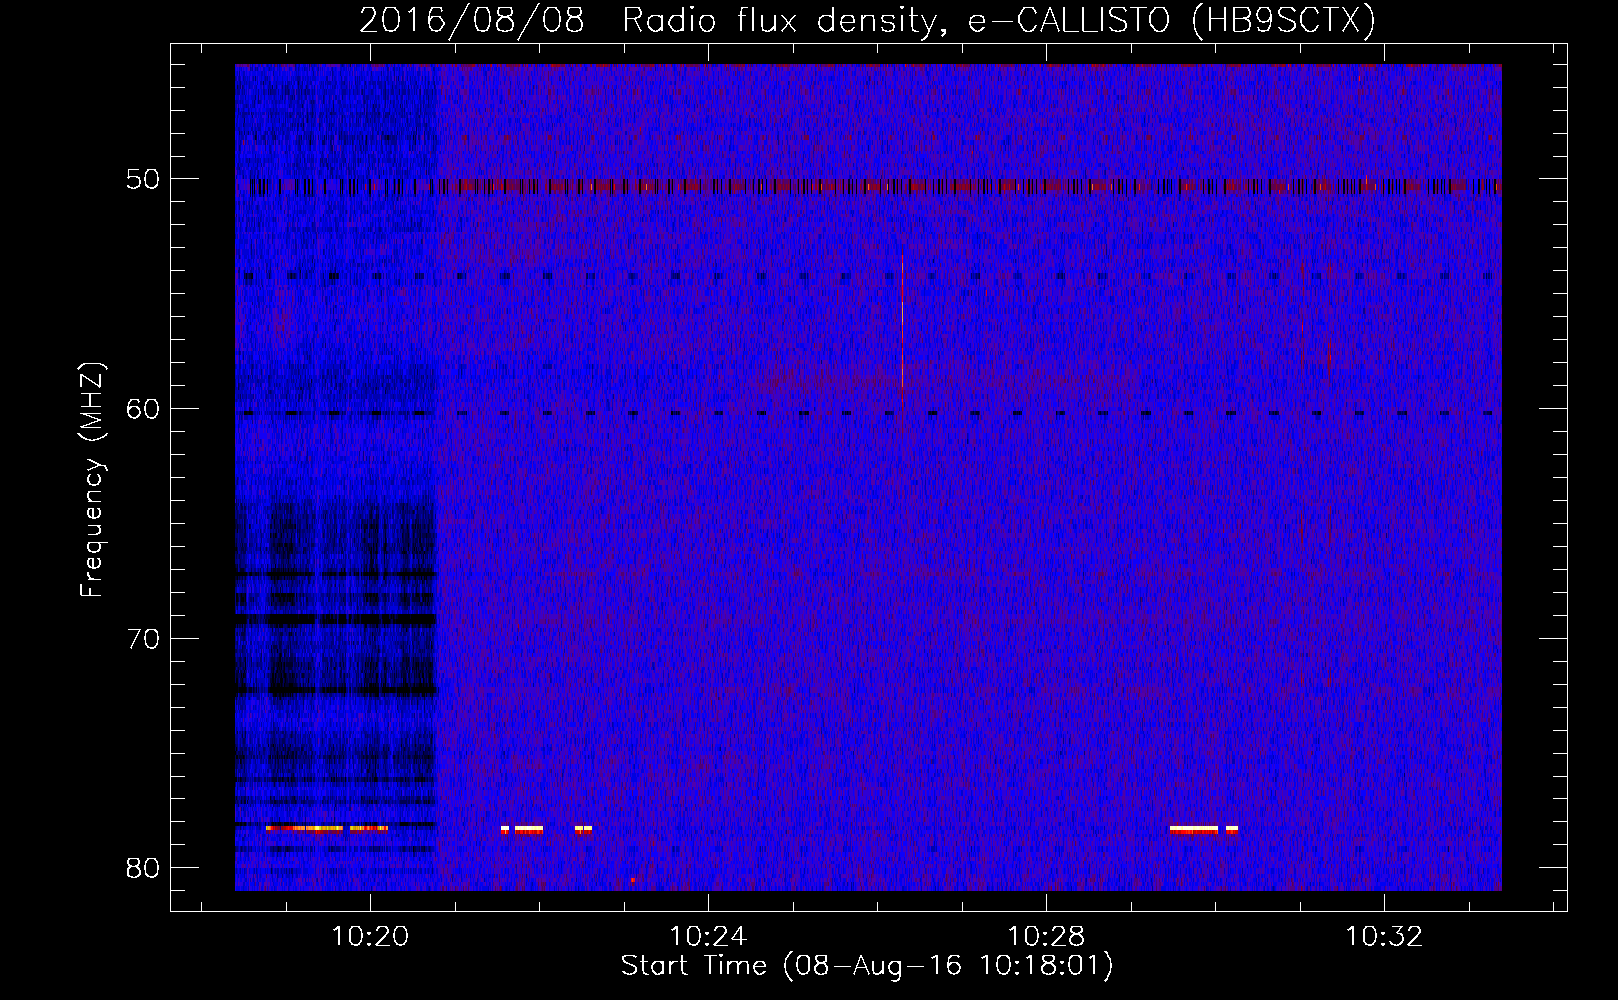This screenshot has height=1000, width=1618.
Task: Click the 50 frequency tick label
Action: coord(143,180)
